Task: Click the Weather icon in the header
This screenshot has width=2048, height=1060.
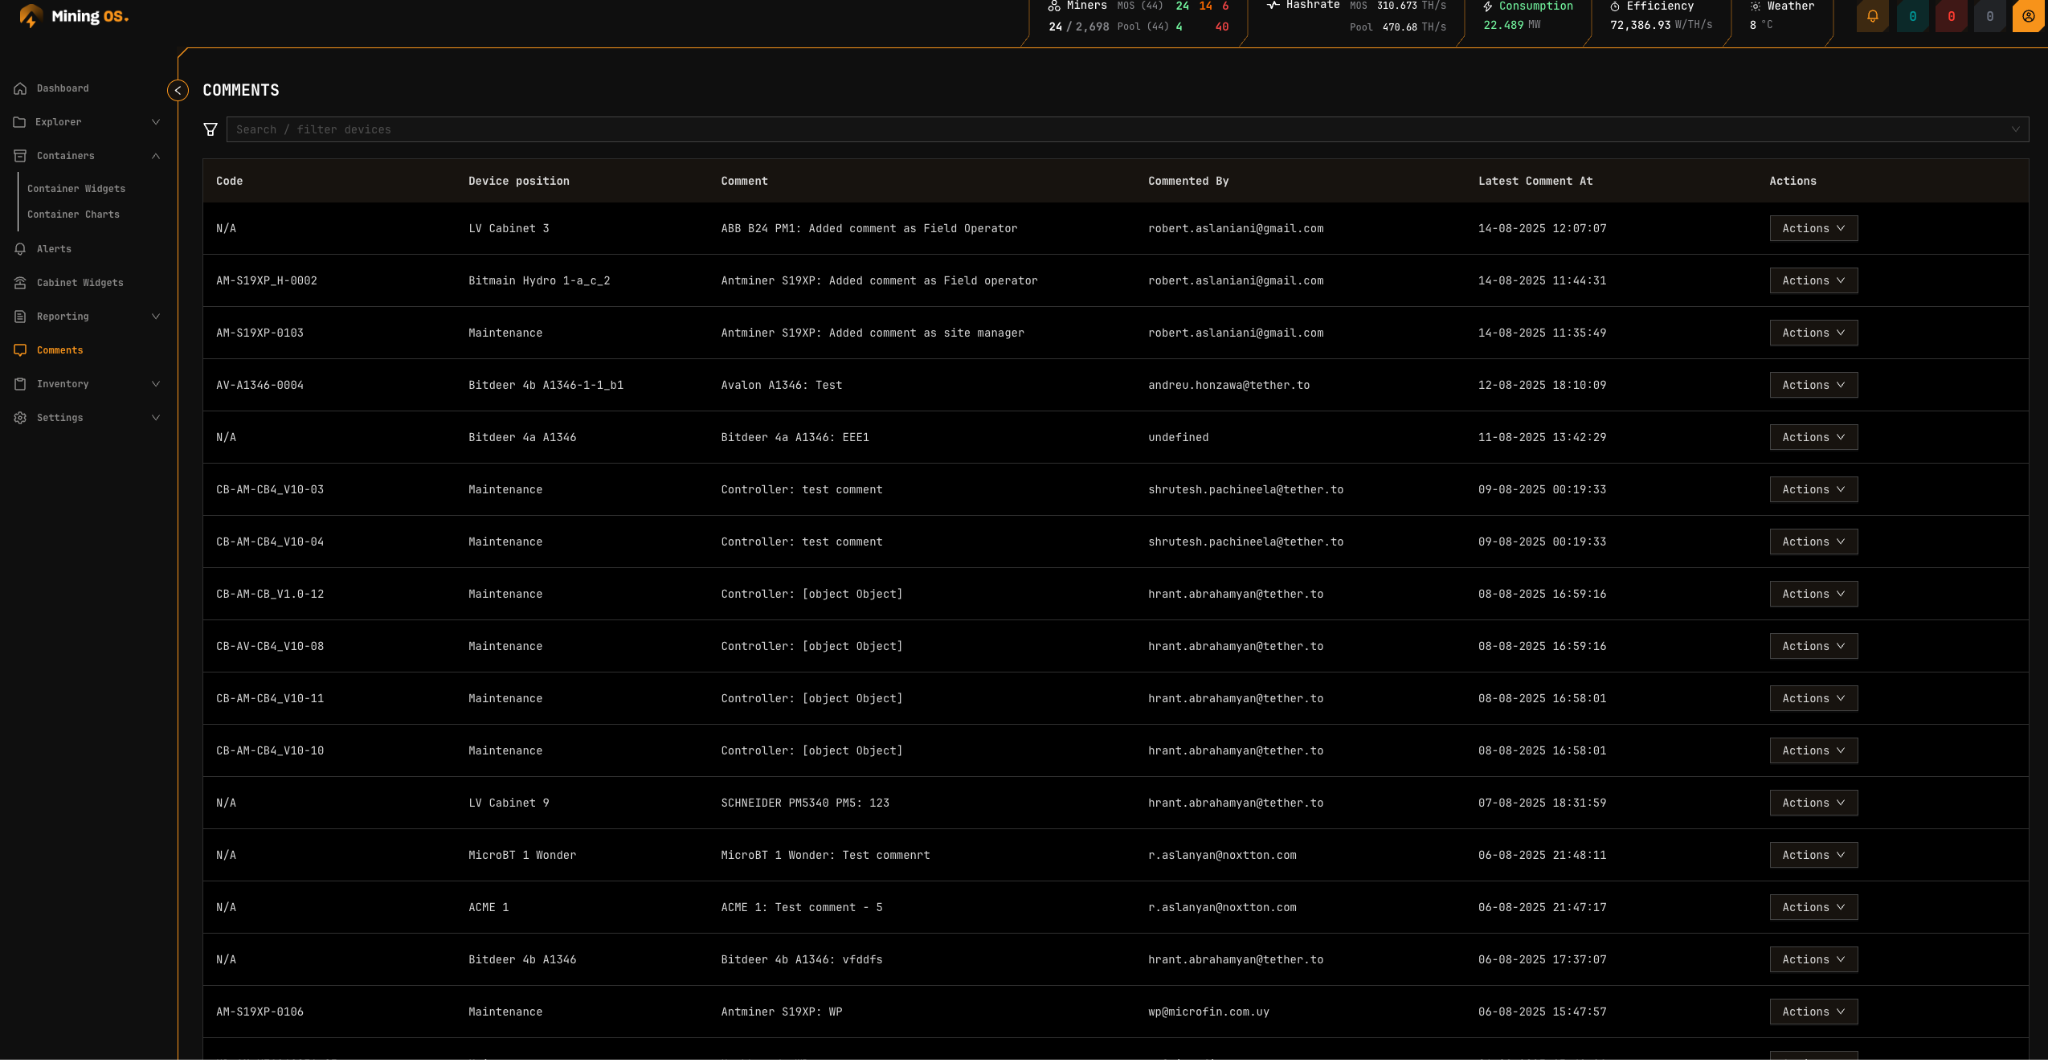Action: tap(1753, 6)
